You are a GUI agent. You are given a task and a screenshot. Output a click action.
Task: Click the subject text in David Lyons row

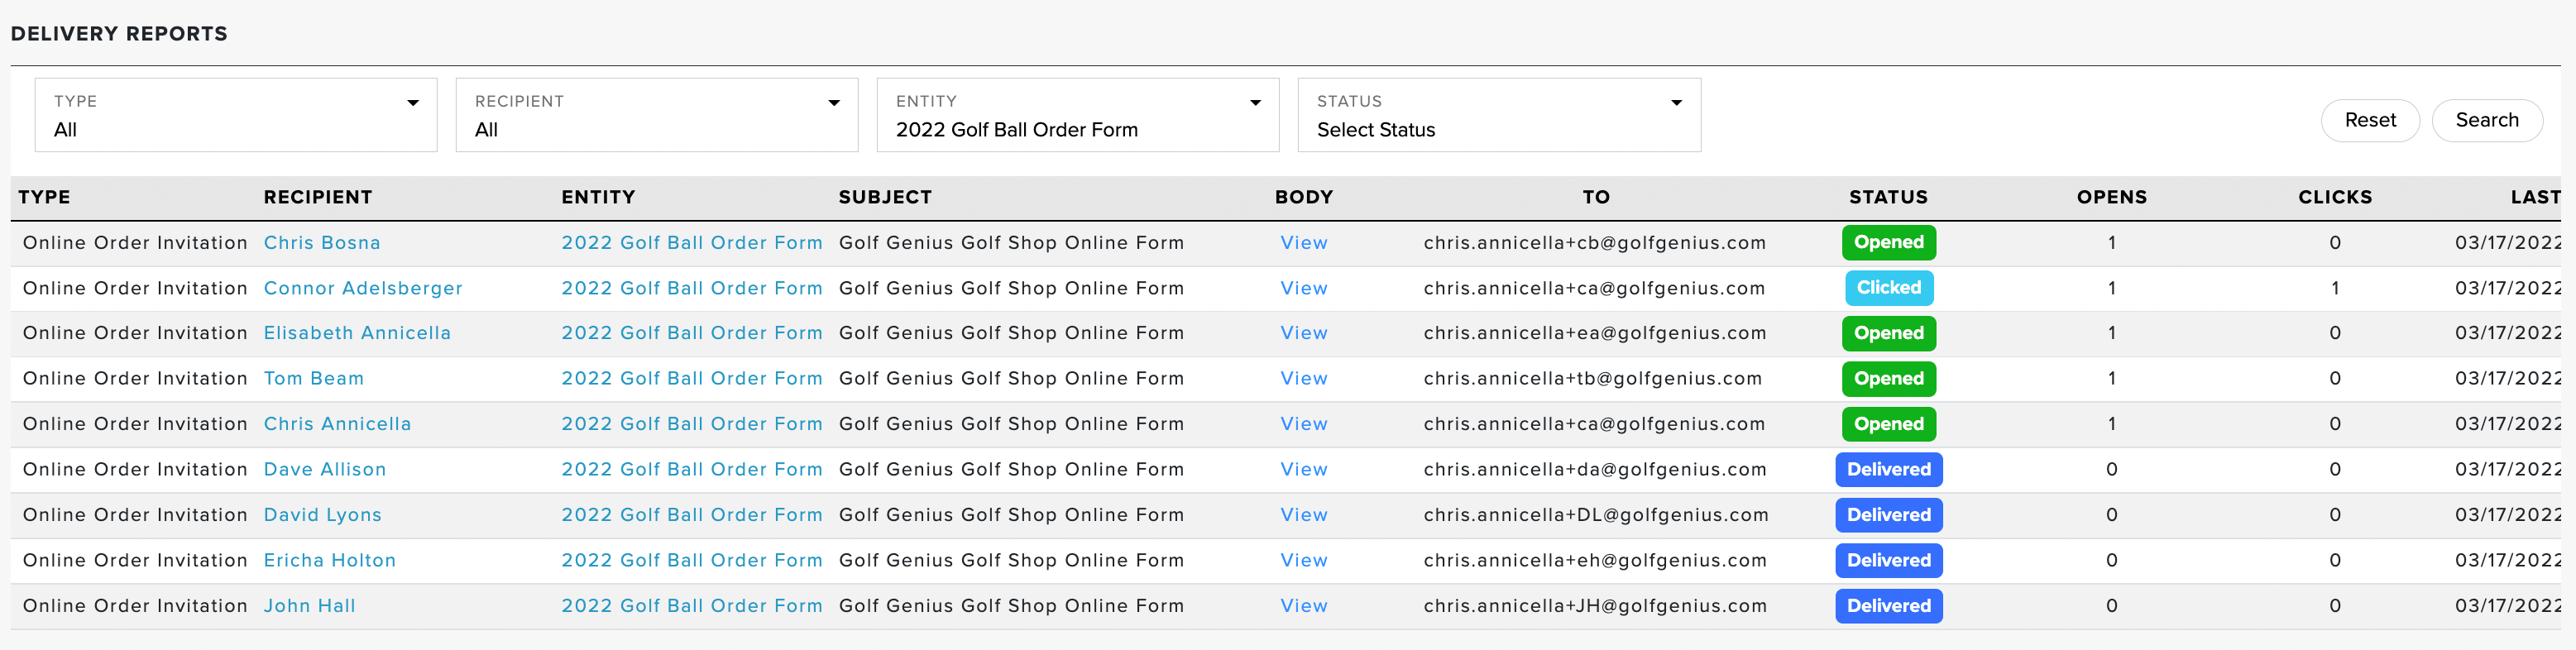1011,515
